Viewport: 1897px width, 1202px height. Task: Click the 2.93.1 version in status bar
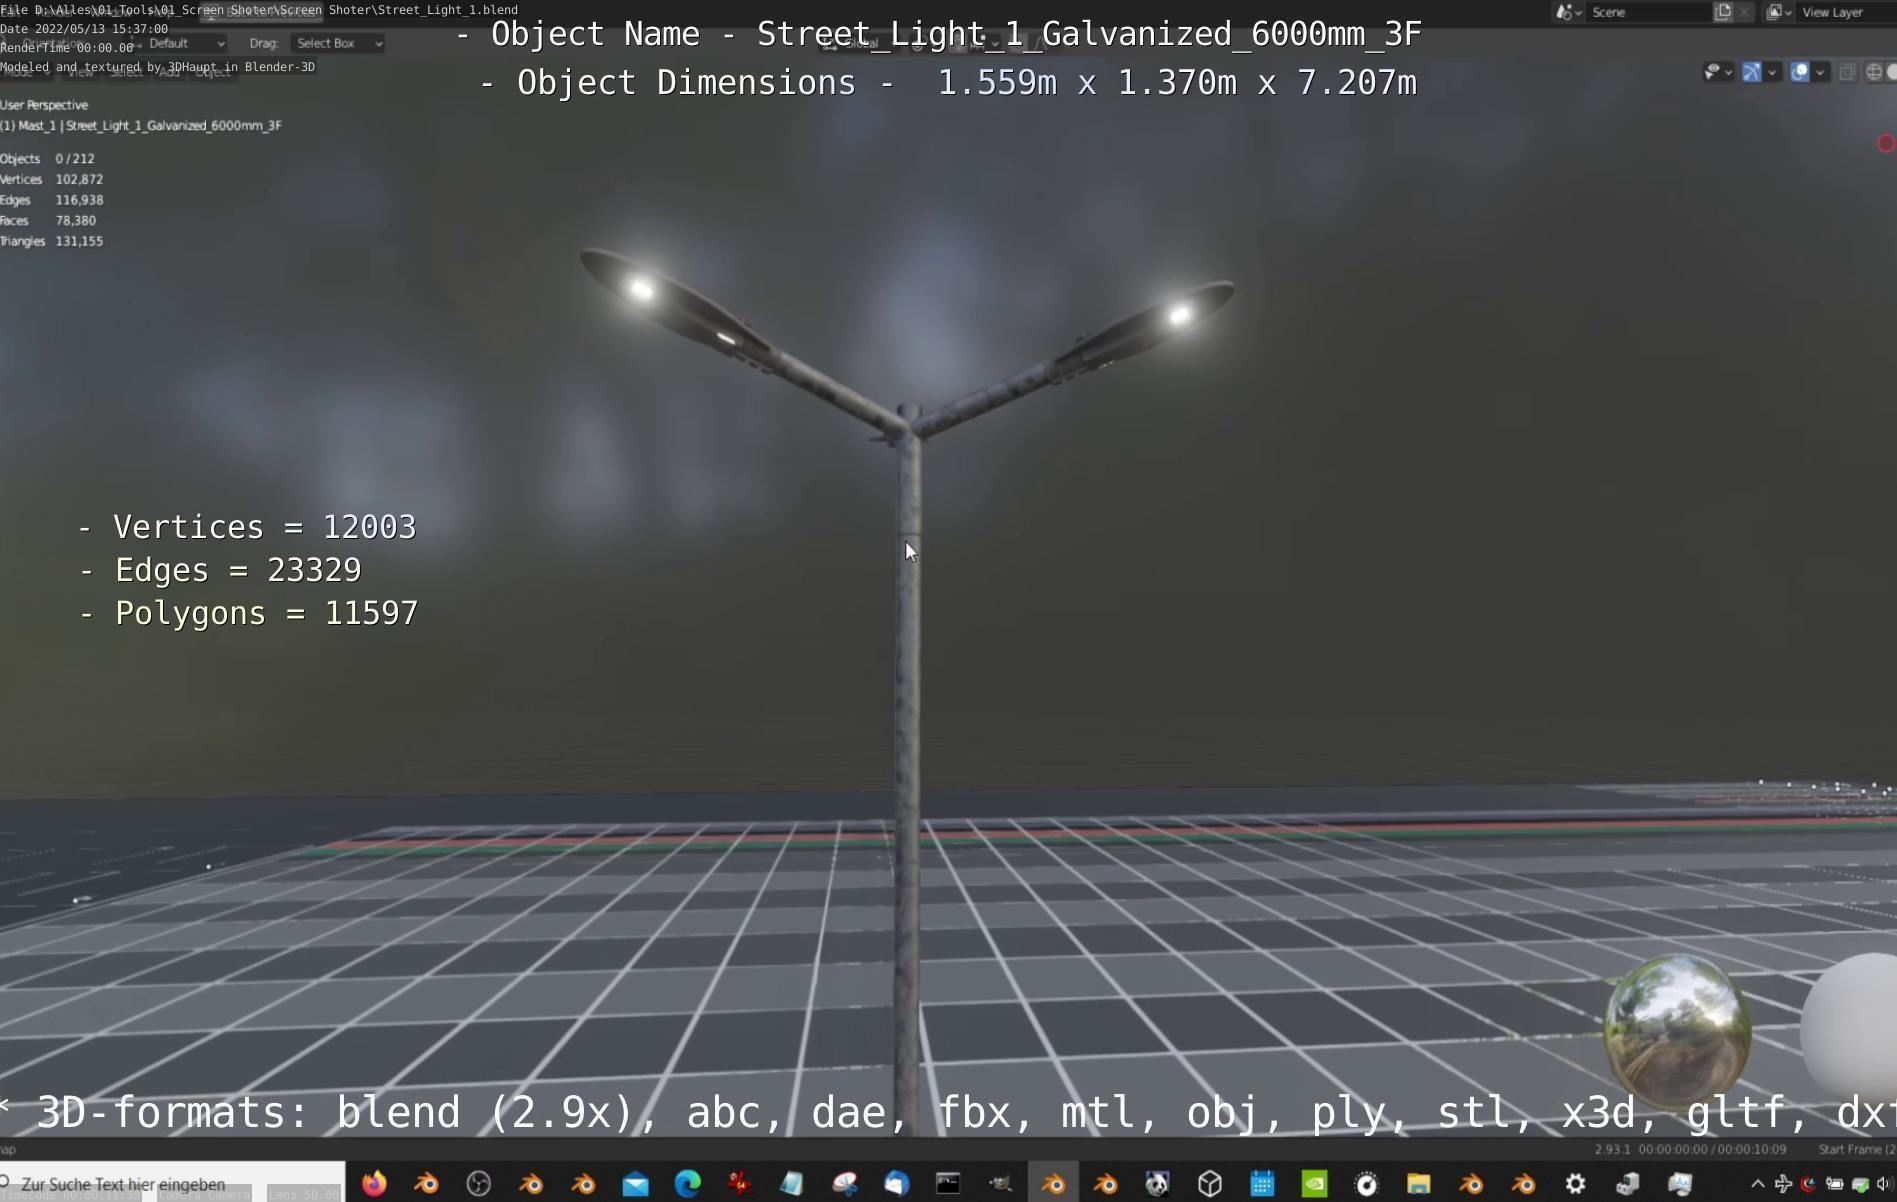click(x=1612, y=1150)
